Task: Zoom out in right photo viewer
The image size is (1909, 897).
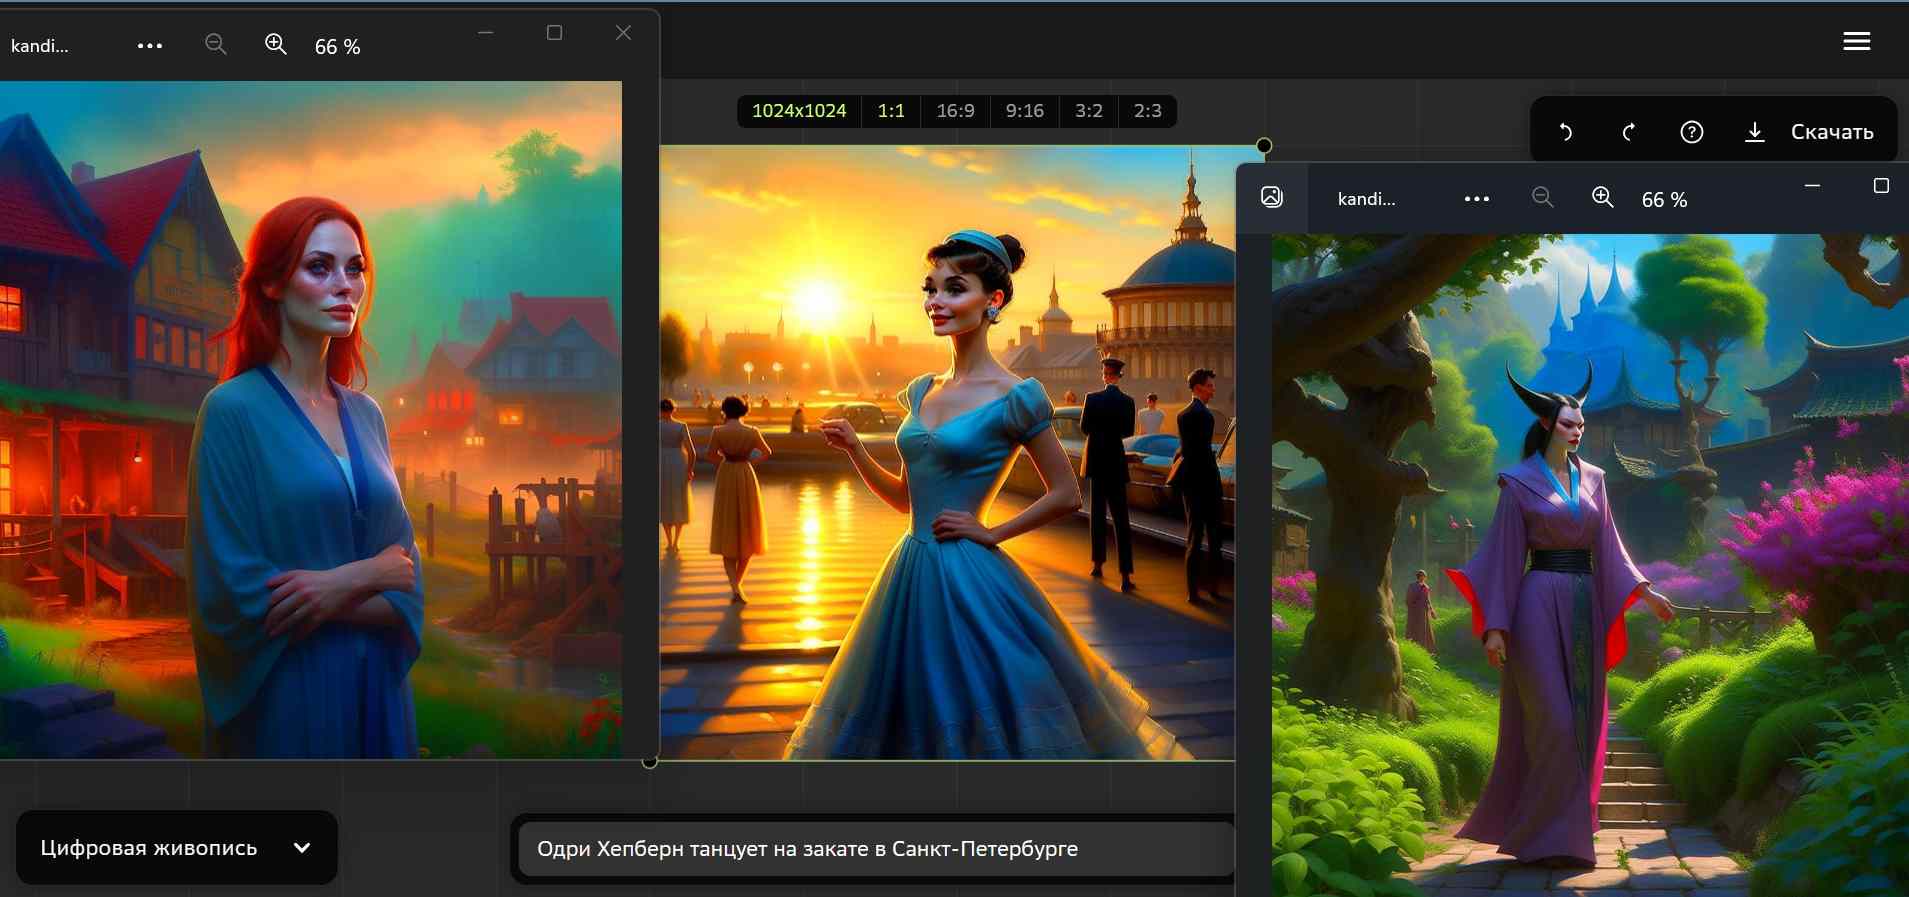Action: coord(1542,198)
